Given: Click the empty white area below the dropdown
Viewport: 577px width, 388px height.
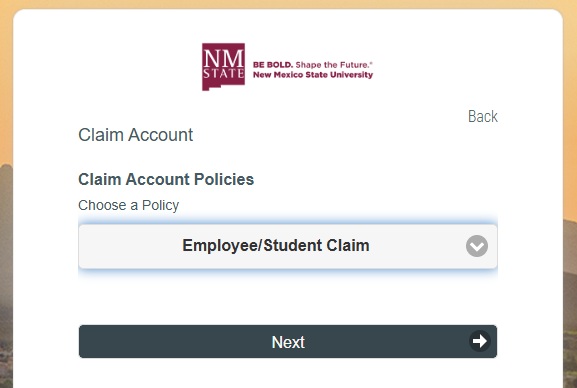Looking at the screenshot, I should (288, 298).
